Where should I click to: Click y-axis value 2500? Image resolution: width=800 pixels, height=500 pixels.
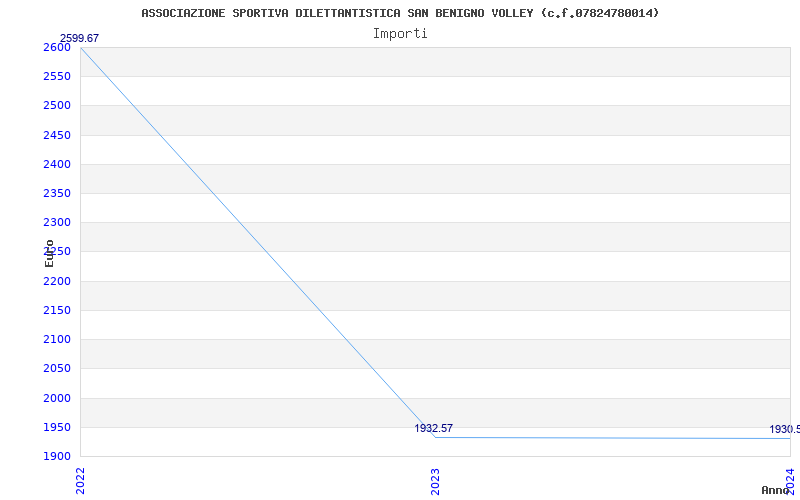coord(57,106)
